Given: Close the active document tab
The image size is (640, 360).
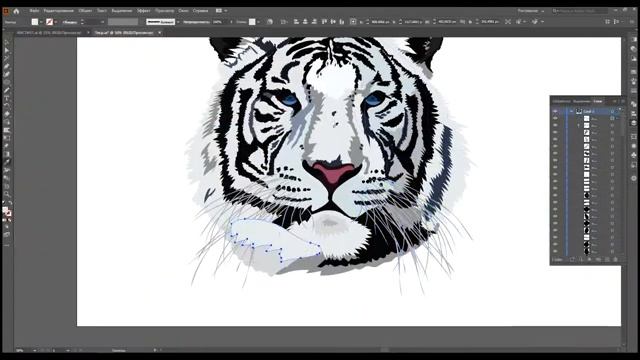Looking at the screenshot, I should coord(160,32).
